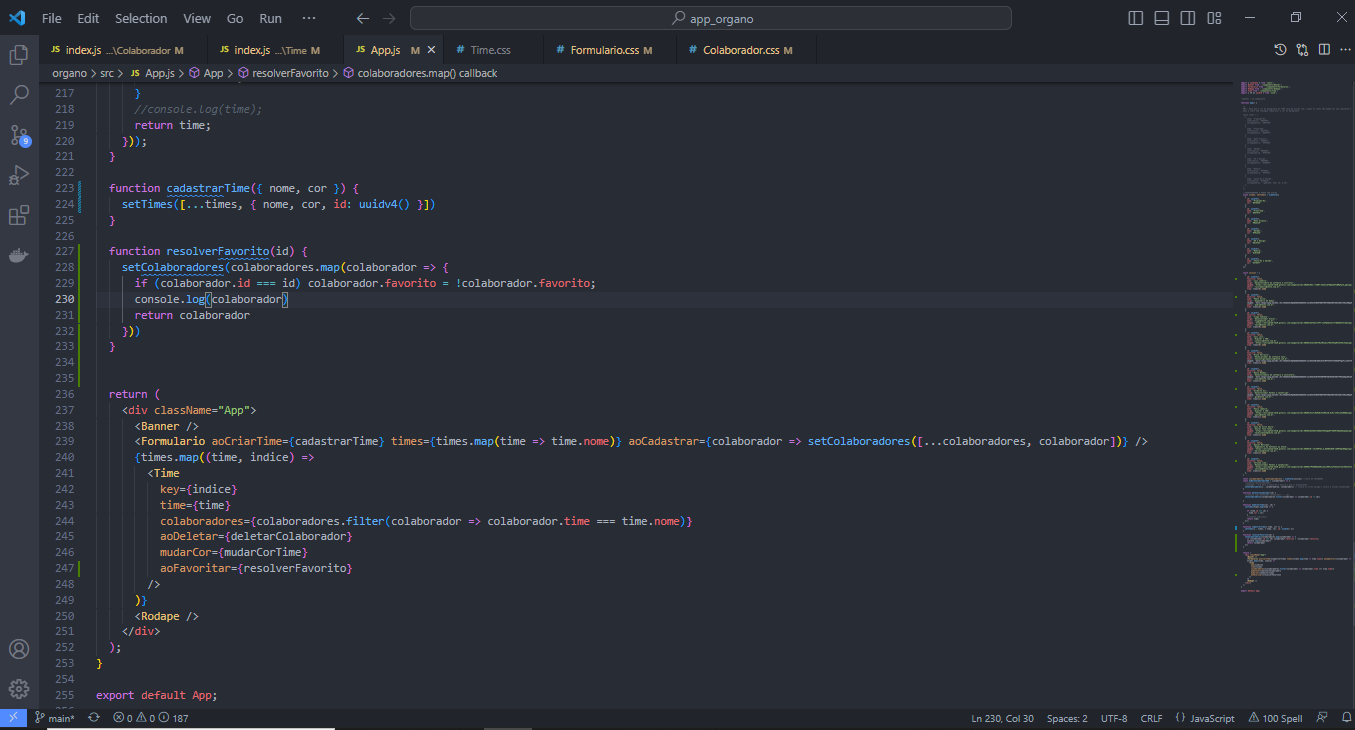Open timeline history icon in editor toolbar
1355x730 pixels.
pyautogui.click(x=1280, y=50)
